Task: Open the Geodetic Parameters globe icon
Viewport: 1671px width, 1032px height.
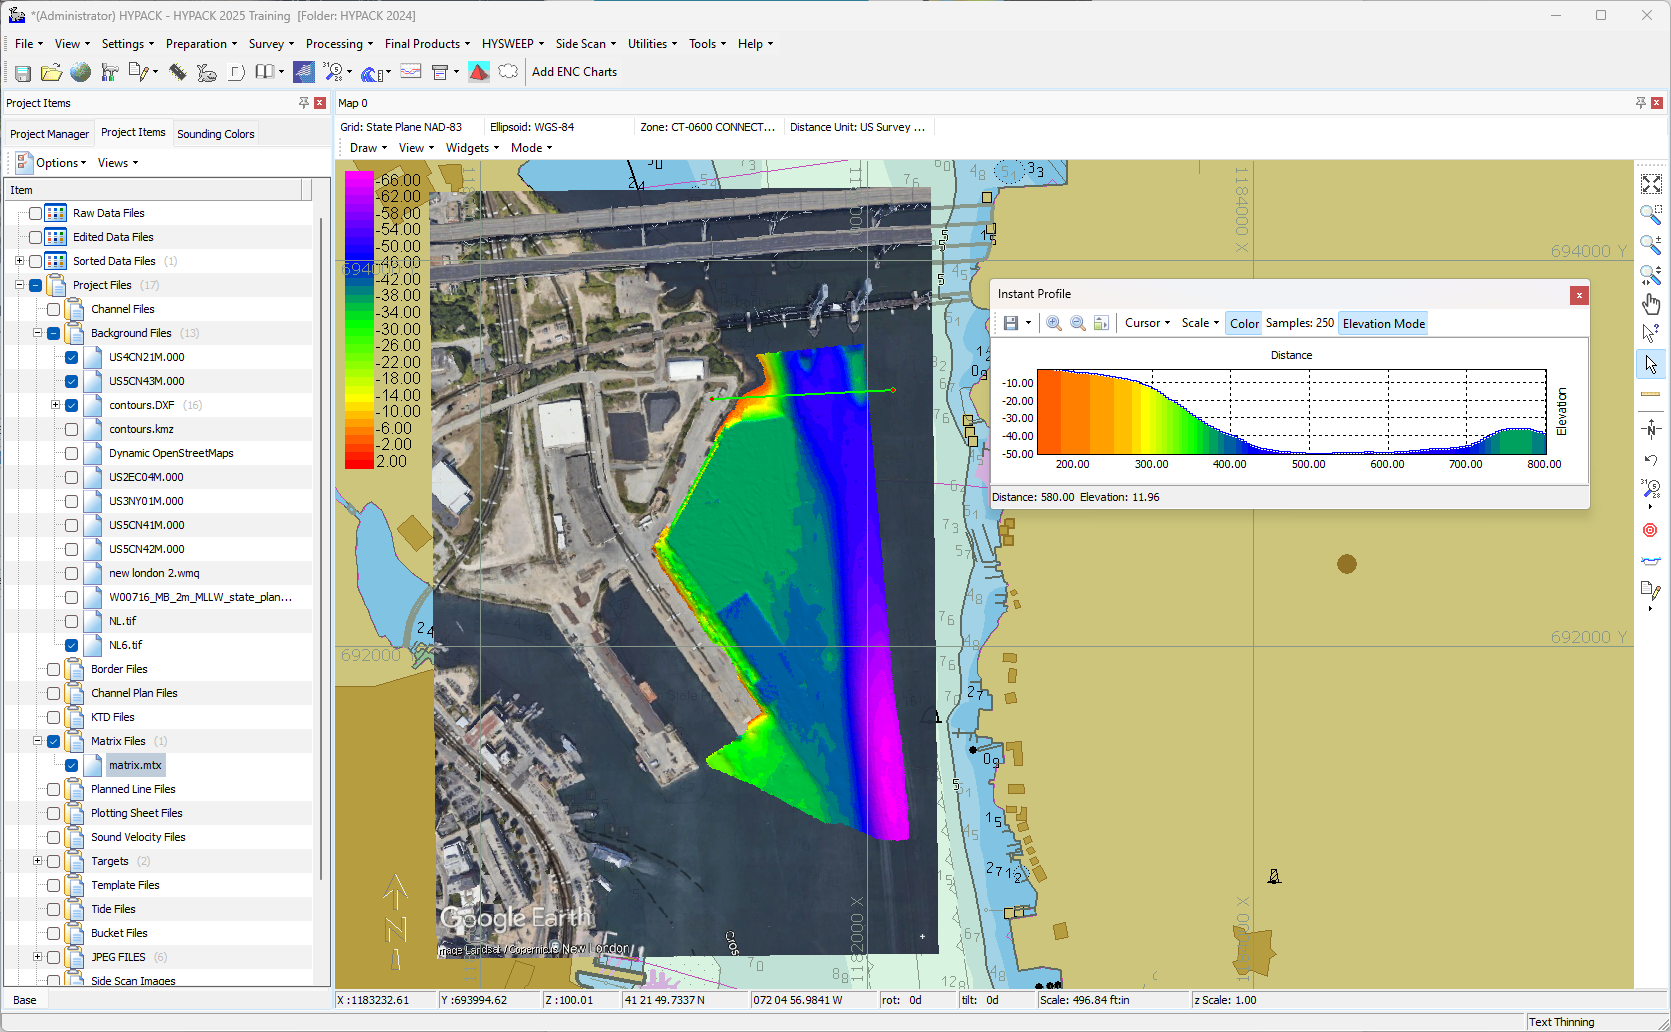Action: [81, 72]
